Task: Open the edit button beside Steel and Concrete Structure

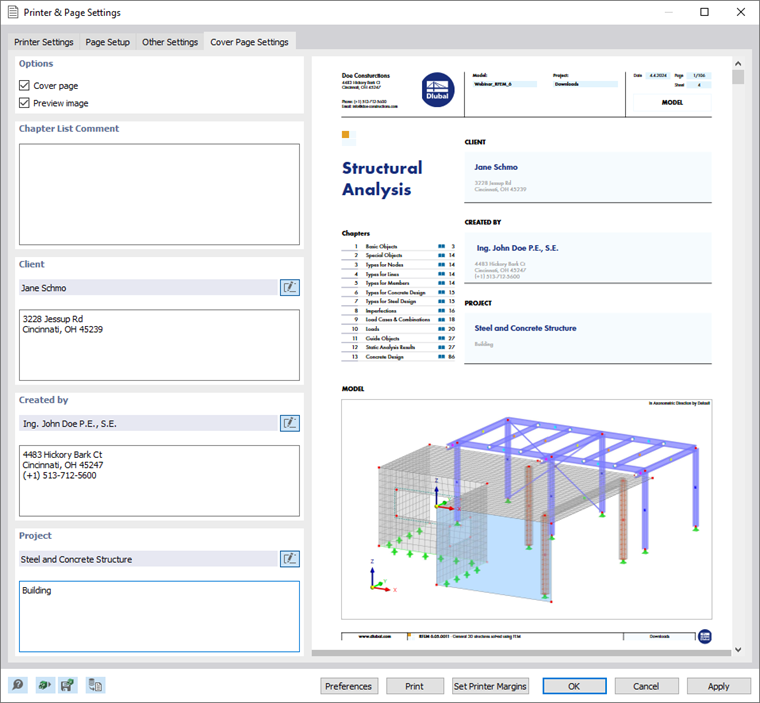Action: tap(290, 559)
